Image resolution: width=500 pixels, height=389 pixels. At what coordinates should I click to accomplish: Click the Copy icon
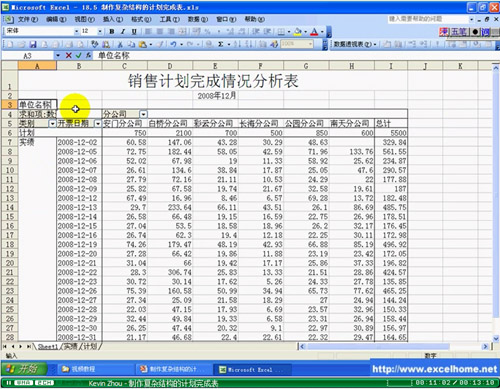point(131,44)
